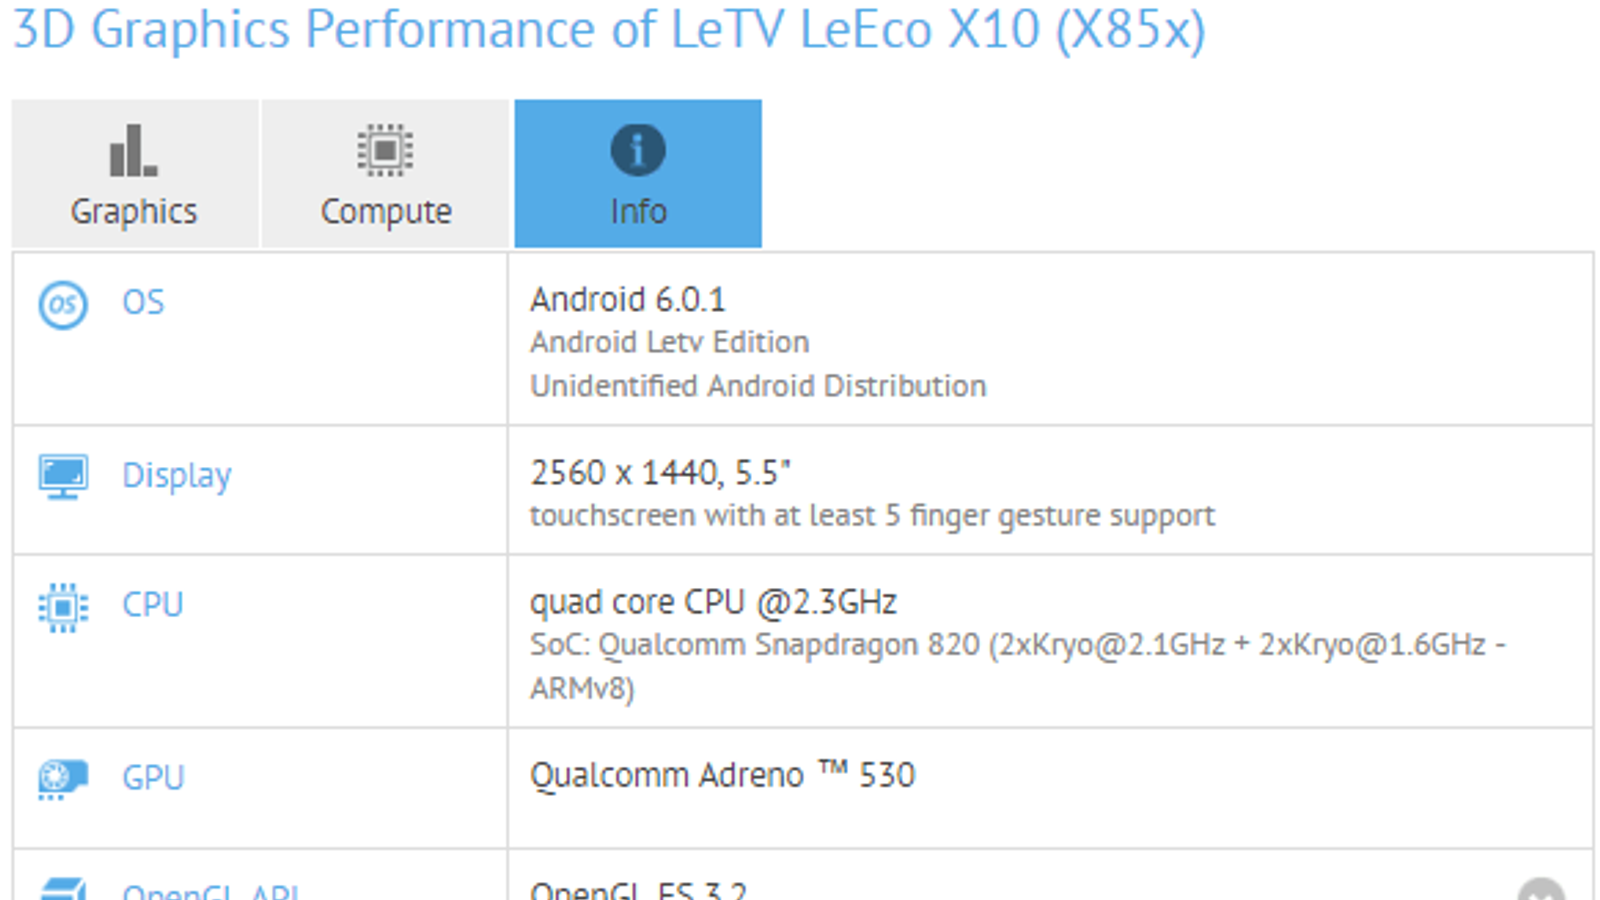Click the round OS icon

pyautogui.click(x=63, y=304)
